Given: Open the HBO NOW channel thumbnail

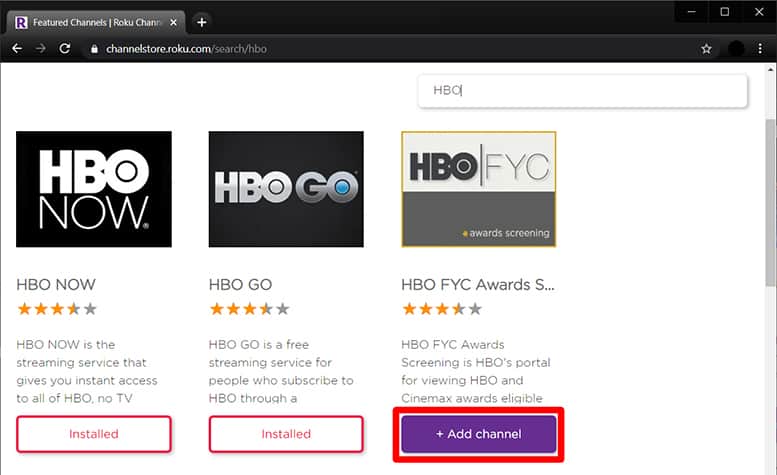Looking at the screenshot, I should click(x=94, y=189).
